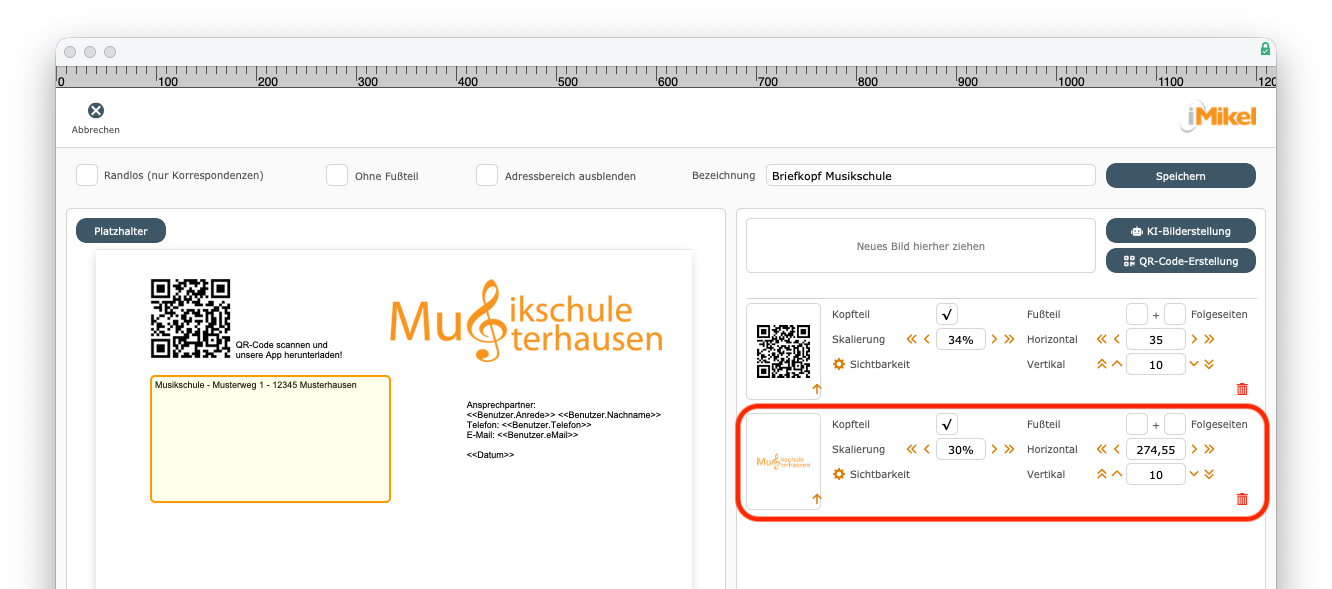1332x589 pixels.
Task: Click double-left Horizontal arrow in QR row
Action: [1102, 339]
